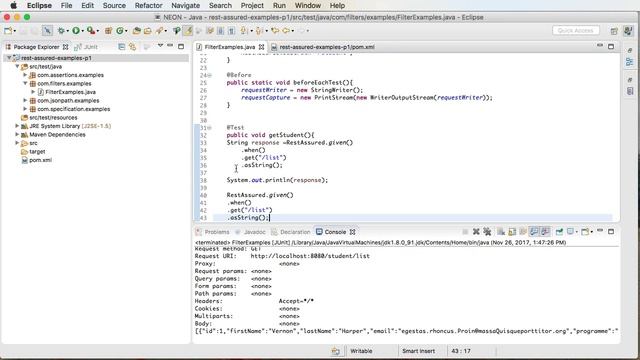Toggle Scroll Lock in the Console

click(512, 232)
